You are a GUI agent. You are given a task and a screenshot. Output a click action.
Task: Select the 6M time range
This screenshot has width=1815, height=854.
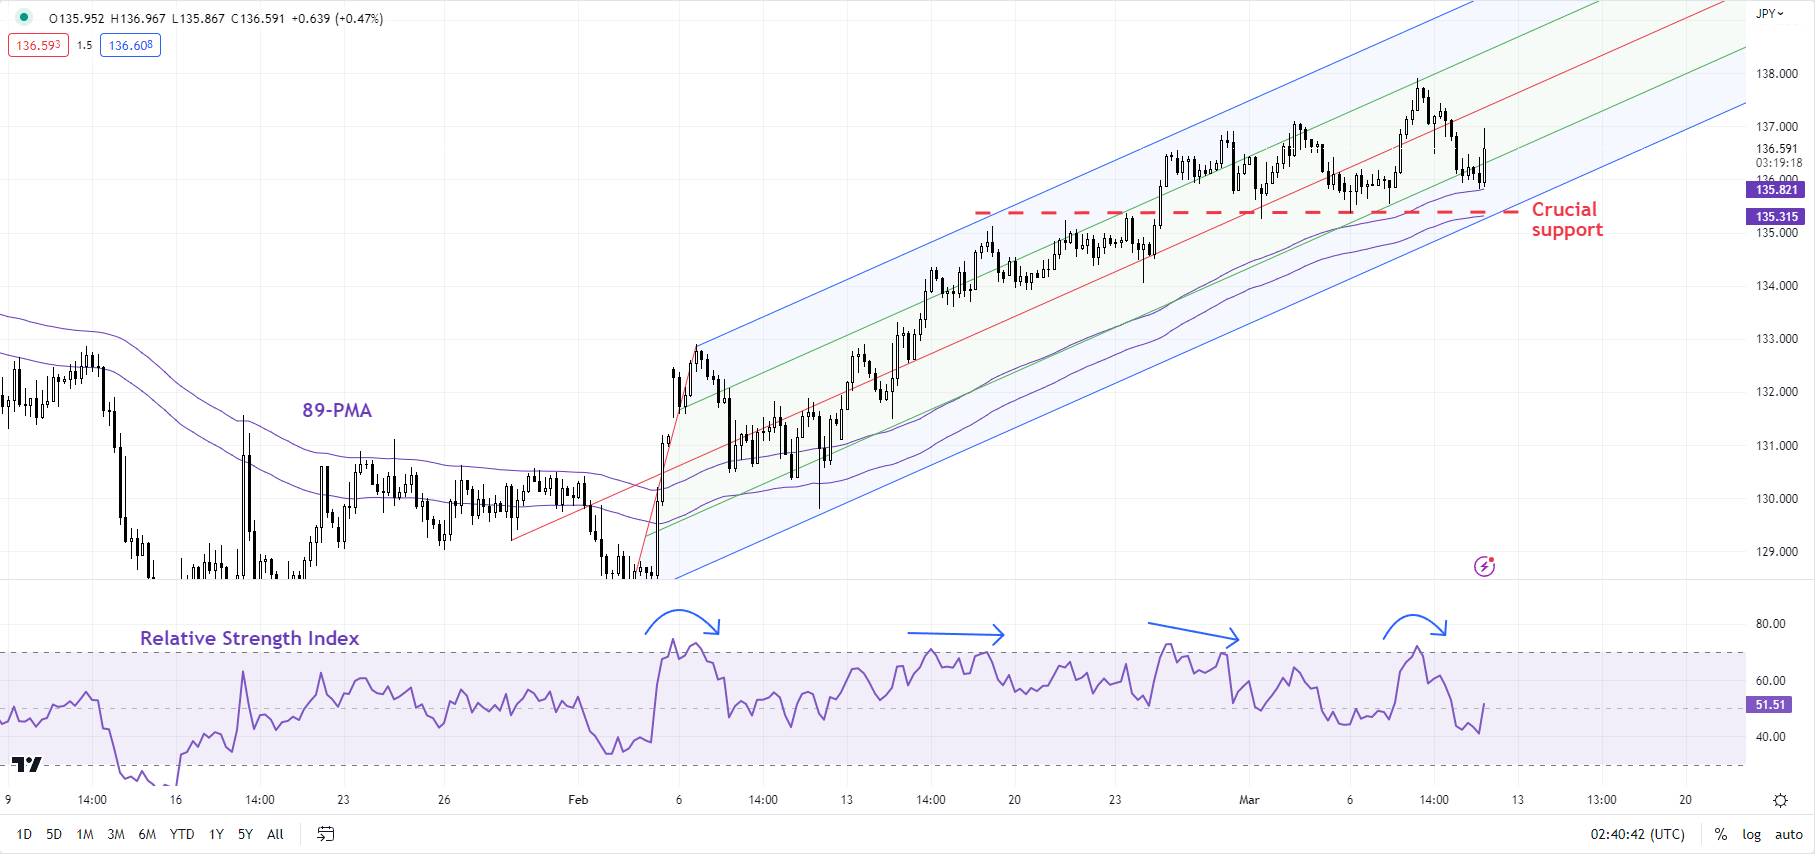tap(147, 834)
